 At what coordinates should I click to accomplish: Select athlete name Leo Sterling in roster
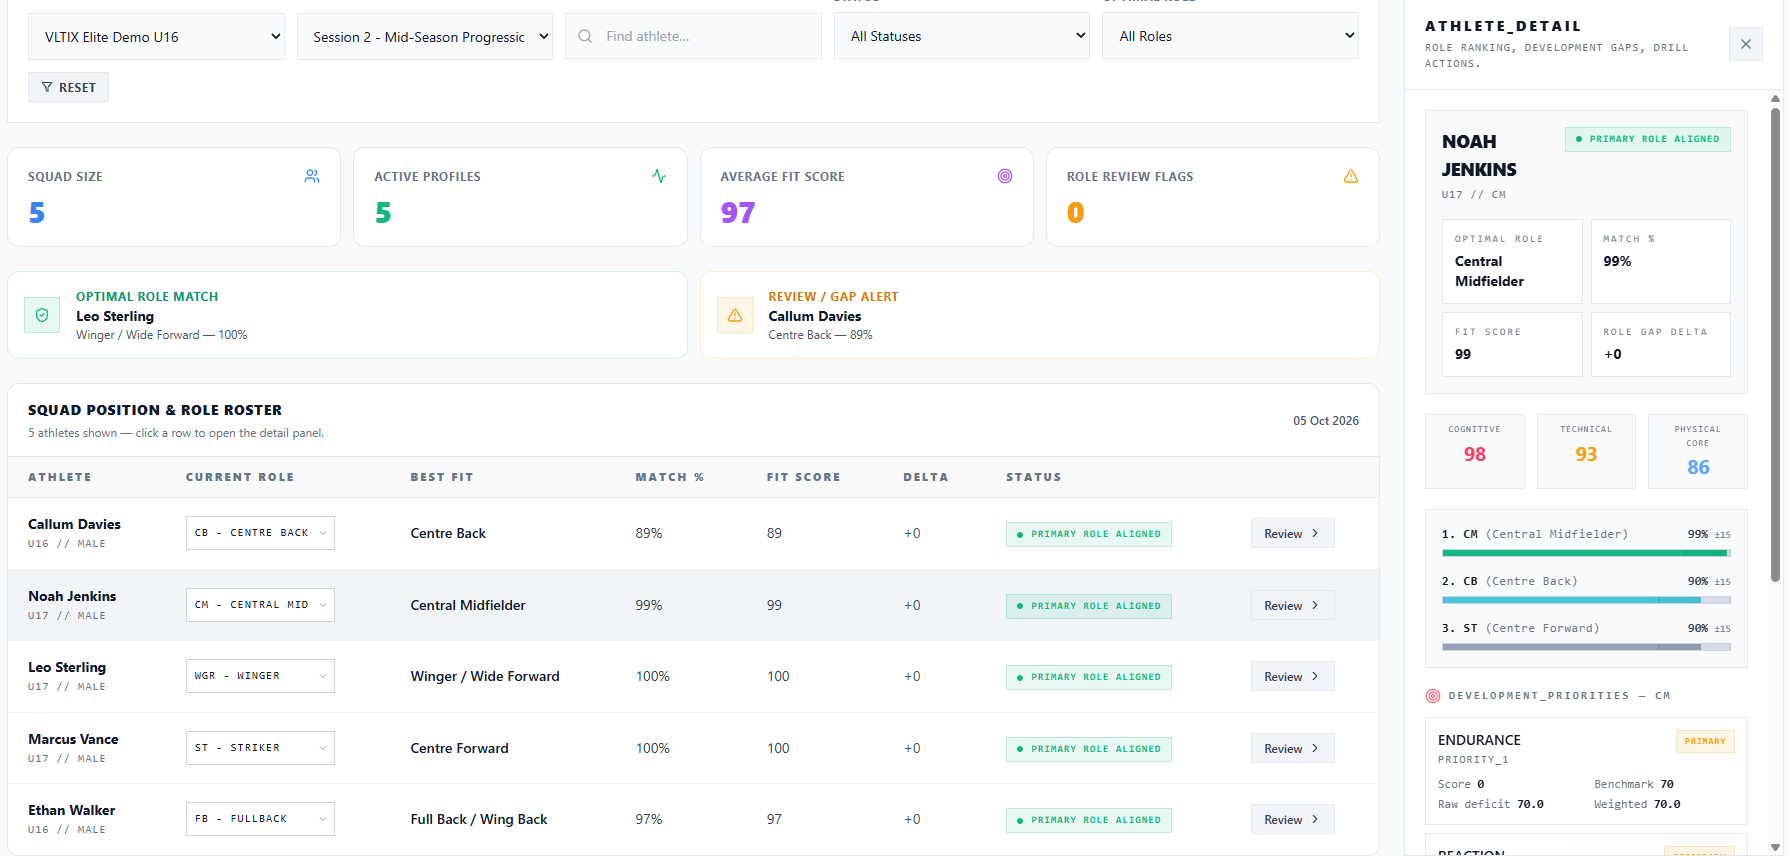(x=67, y=667)
